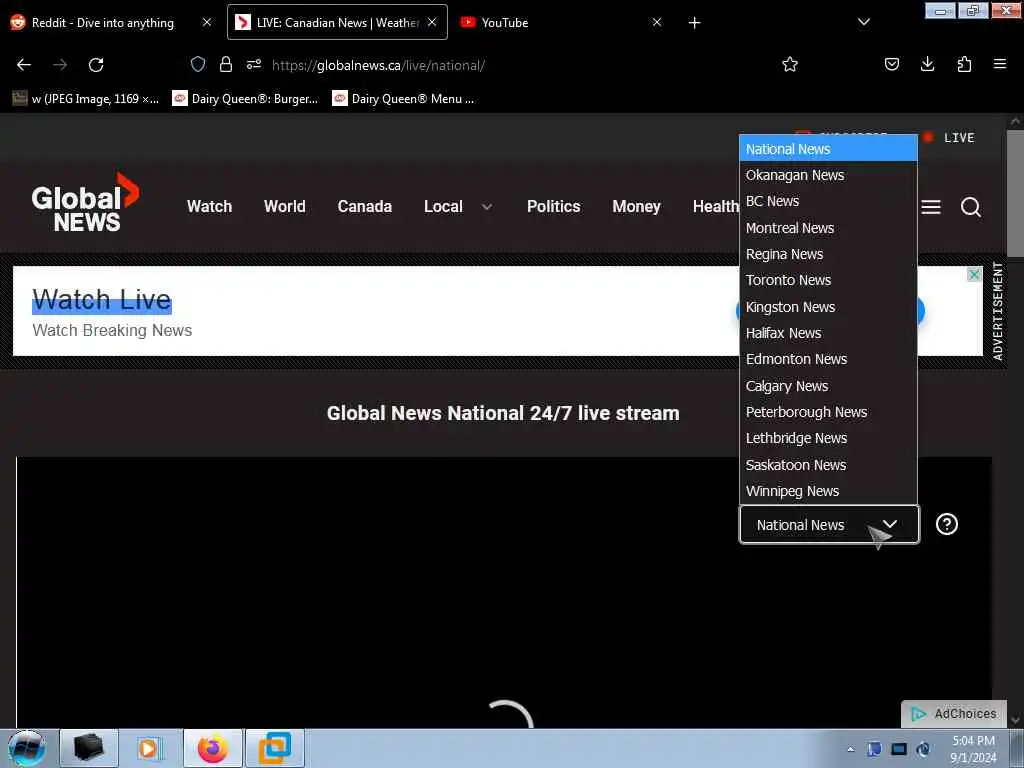The height and width of the screenshot is (768, 1024).
Task: Collapse the National News stream selector
Action: pyautogui.click(x=829, y=524)
